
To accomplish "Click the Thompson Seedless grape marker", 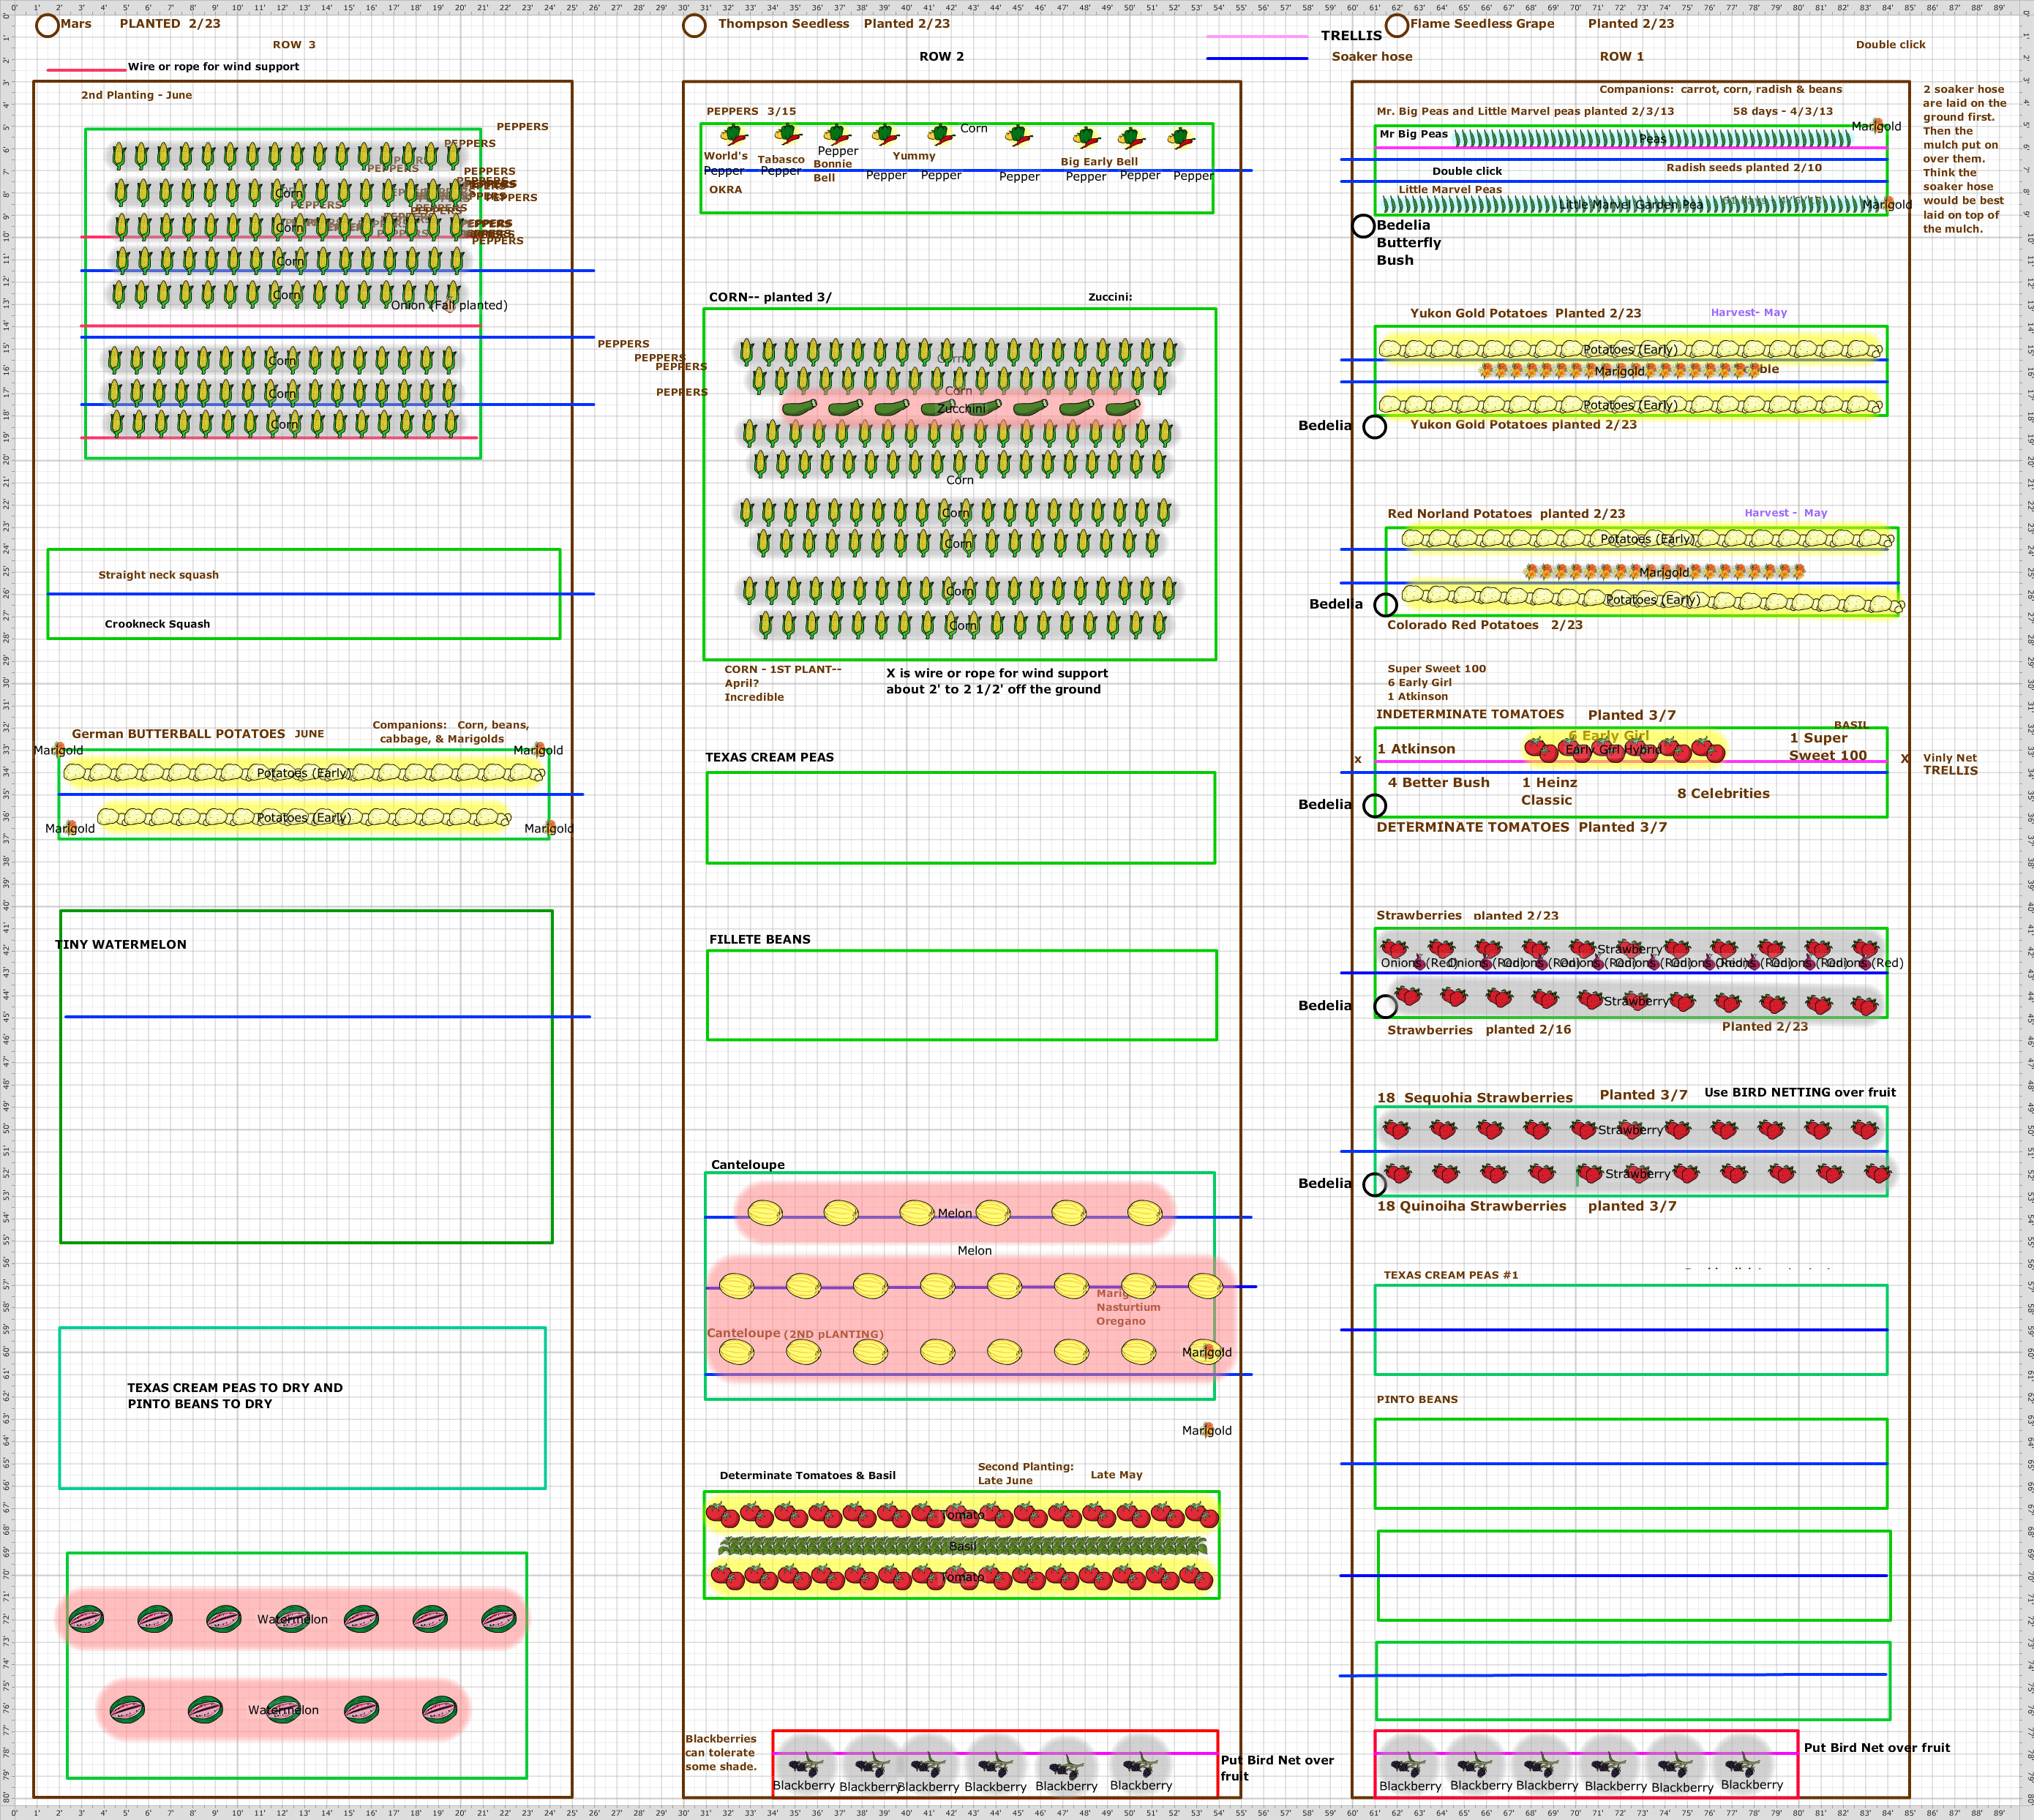I will coord(694,28).
